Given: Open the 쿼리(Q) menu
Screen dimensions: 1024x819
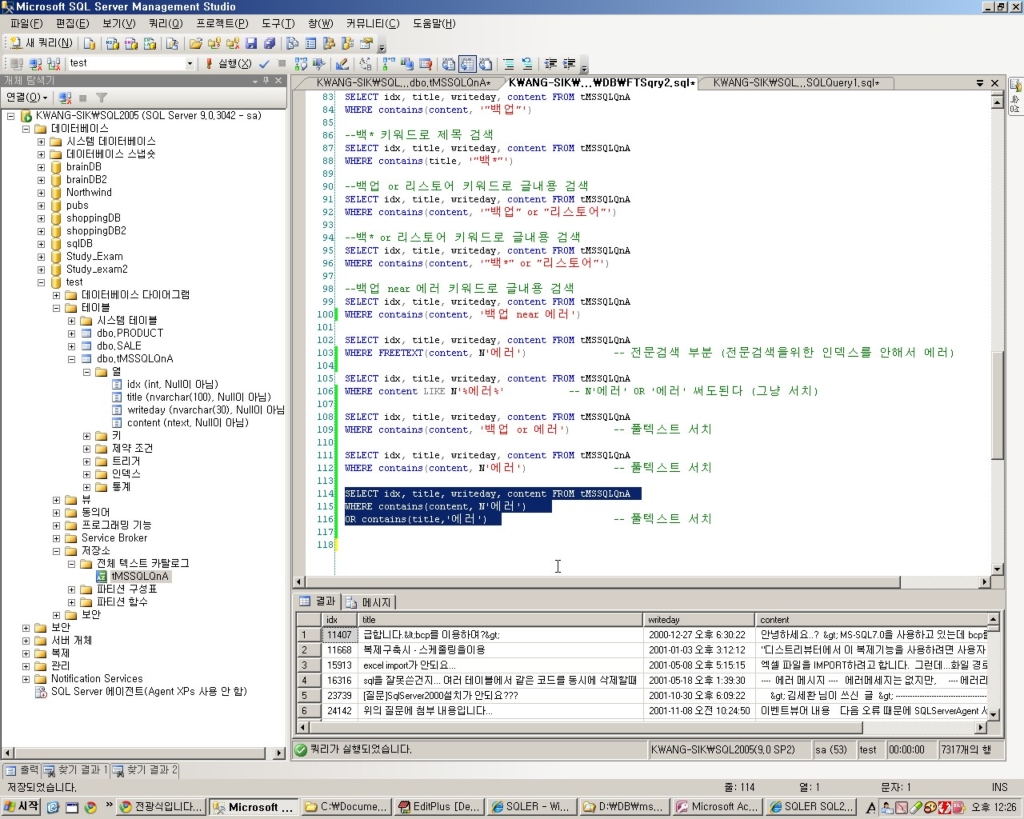Looking at the screenshot, I should [x=165, y=24].
